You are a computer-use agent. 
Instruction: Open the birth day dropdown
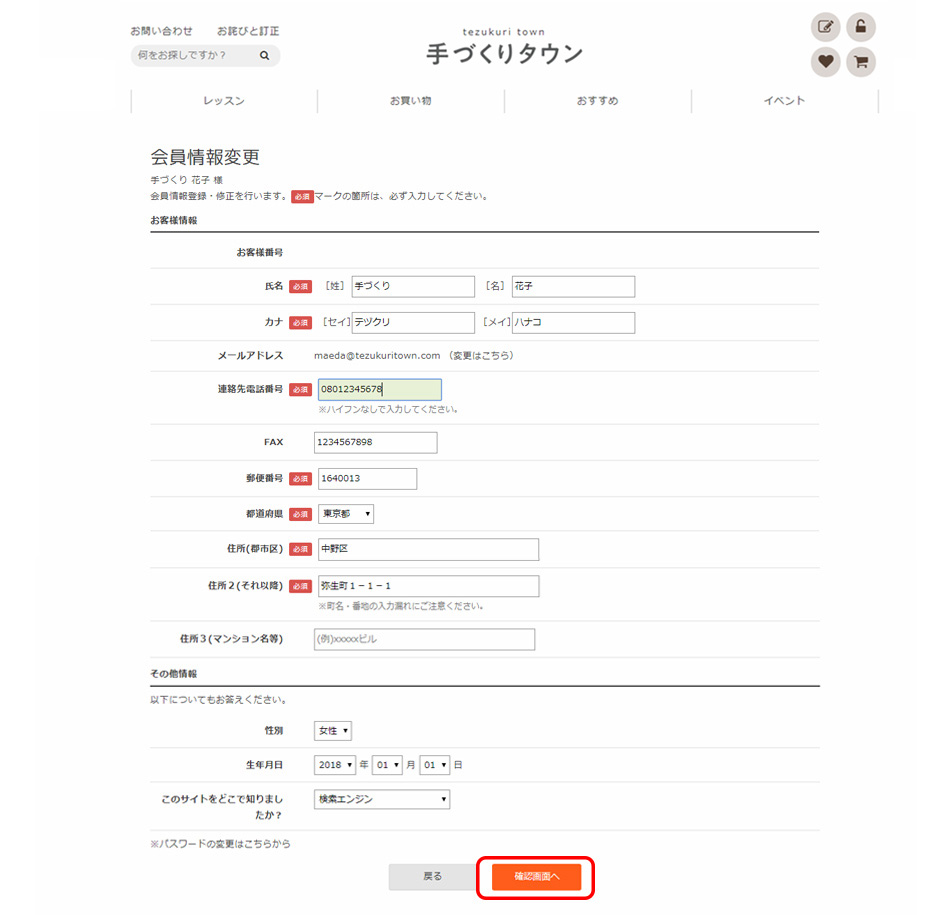point(435,765)
